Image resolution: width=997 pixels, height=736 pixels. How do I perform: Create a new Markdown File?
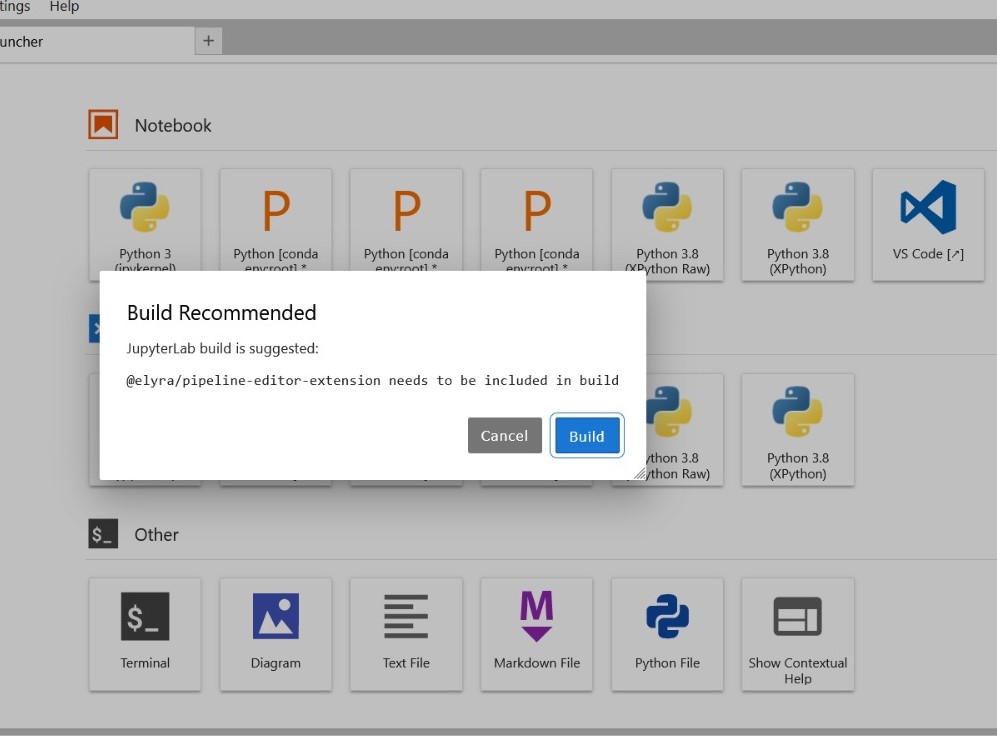click(x=537, y=632)
